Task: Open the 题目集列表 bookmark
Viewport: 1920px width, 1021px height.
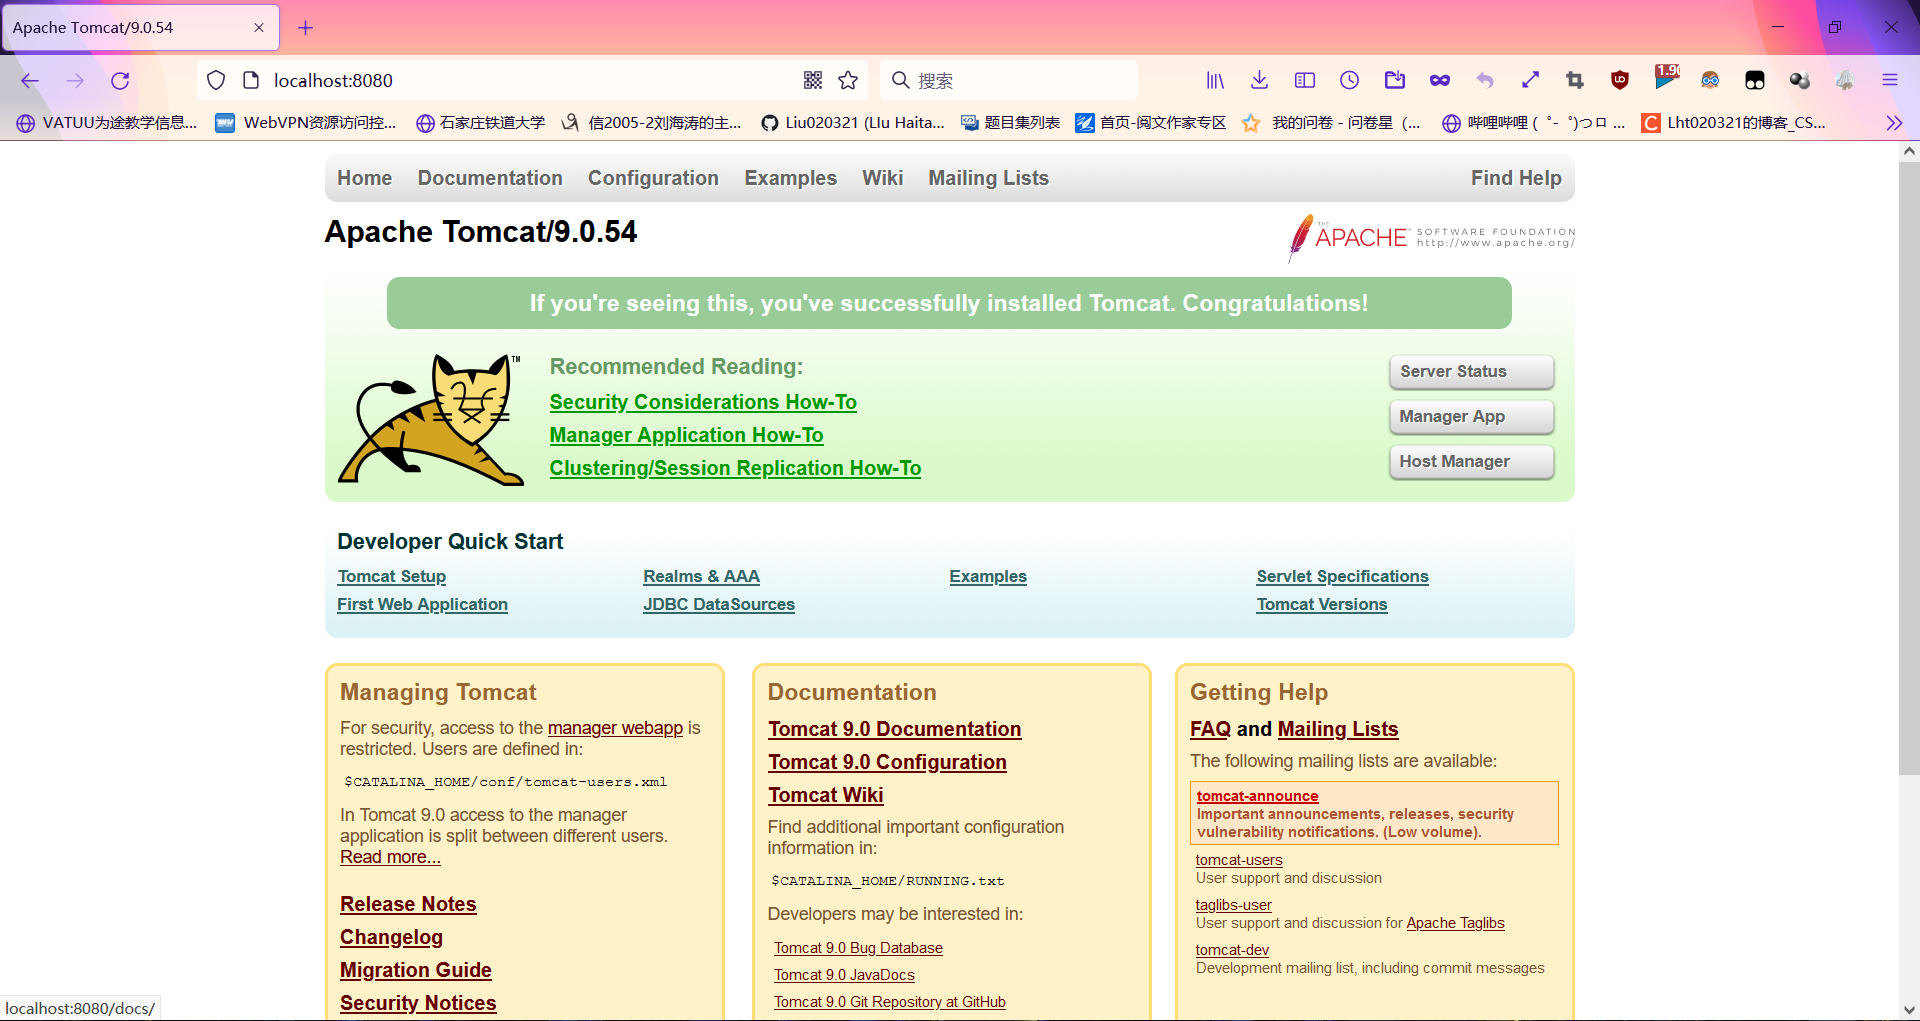Action: [x=1011, y=123]
